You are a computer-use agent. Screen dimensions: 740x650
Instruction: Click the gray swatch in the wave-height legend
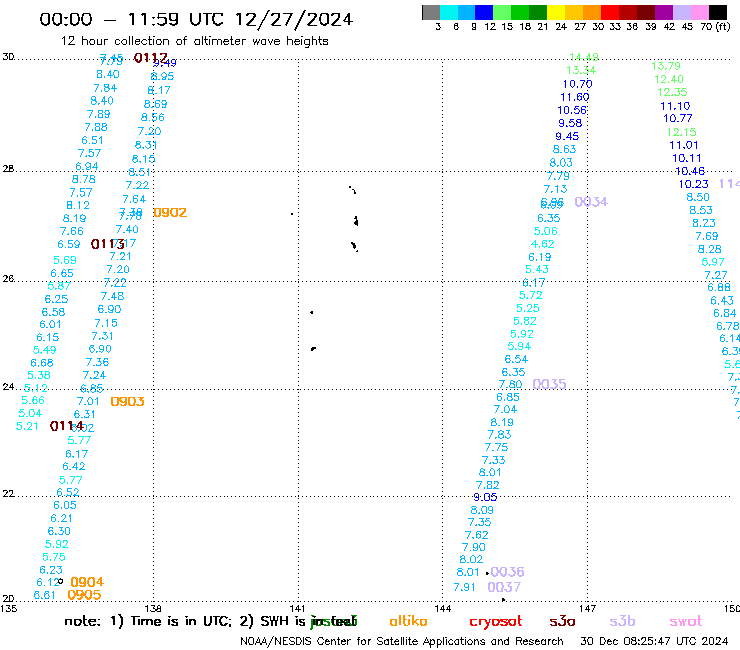coord(431,12)
